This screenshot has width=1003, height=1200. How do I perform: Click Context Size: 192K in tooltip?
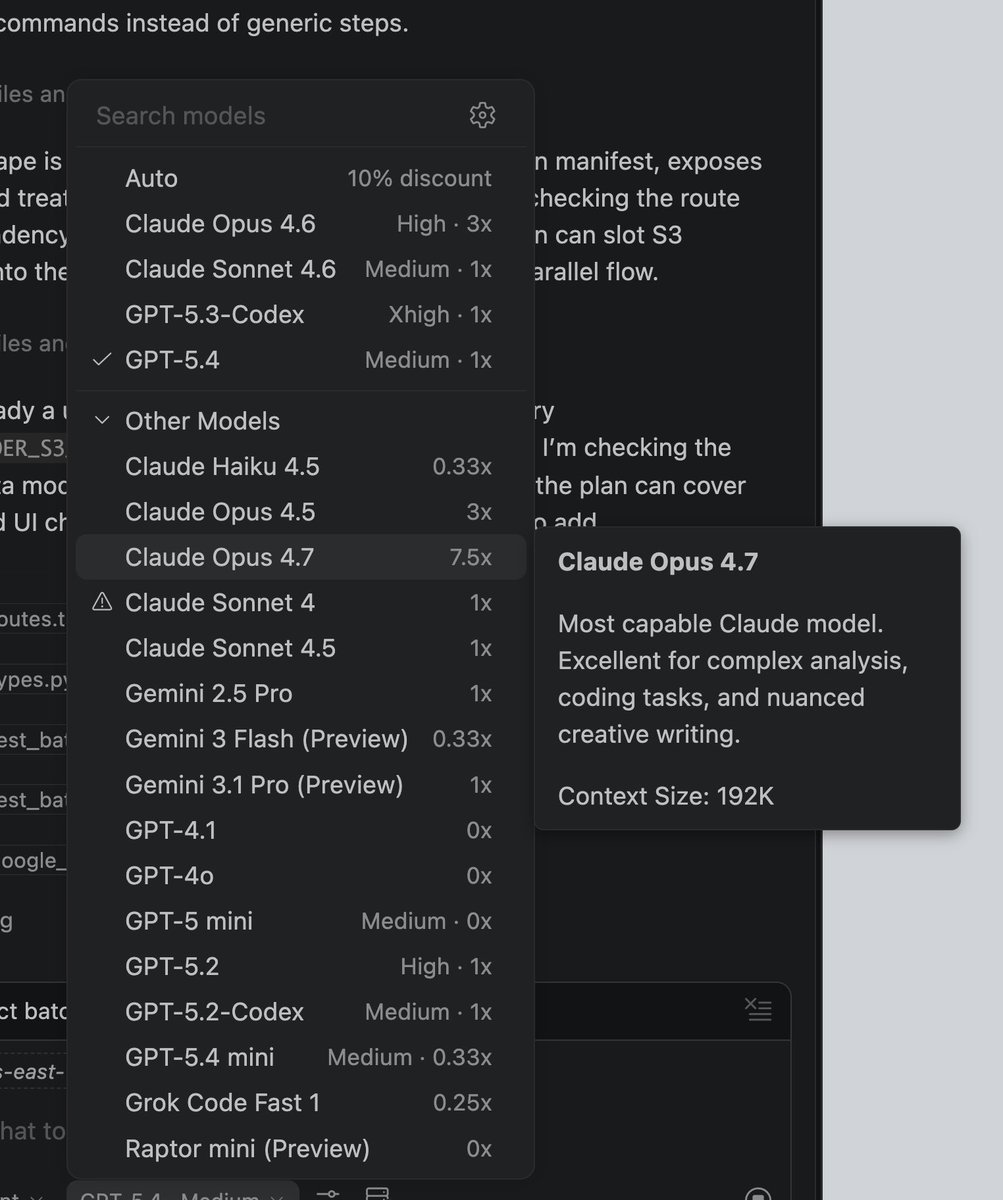click(x=666, y=796)
